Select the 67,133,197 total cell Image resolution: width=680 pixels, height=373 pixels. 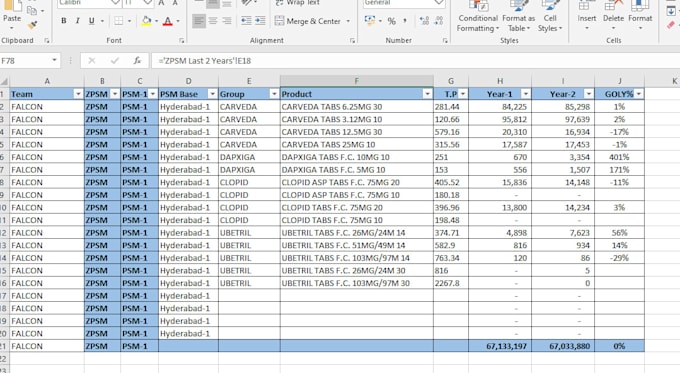click(x=500, y=346)
